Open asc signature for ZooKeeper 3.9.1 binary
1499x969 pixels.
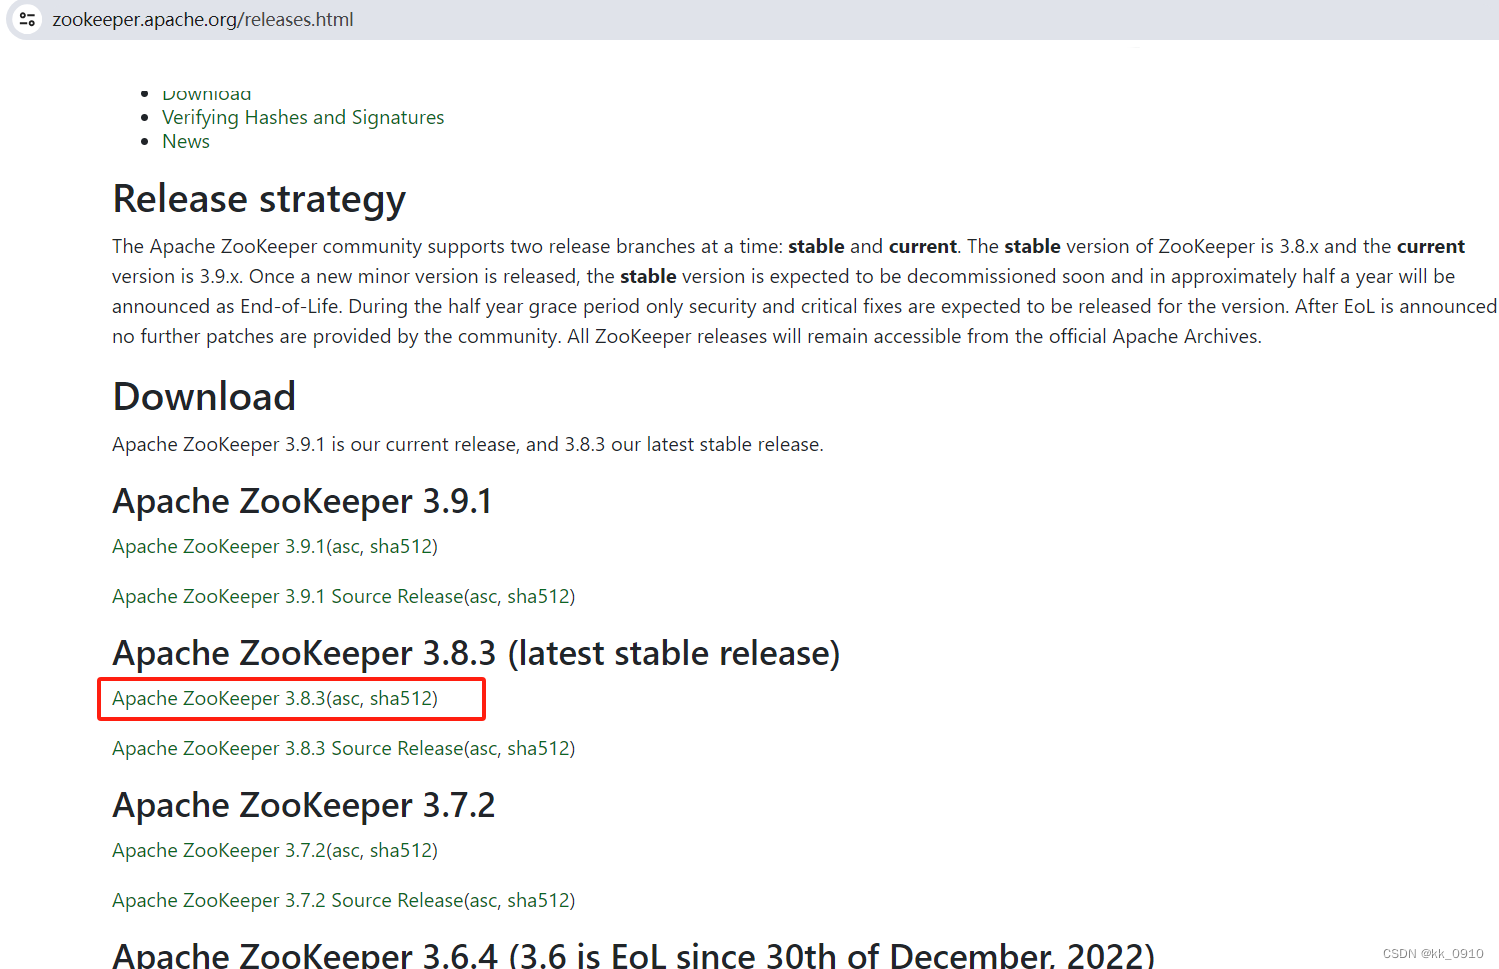pos(346,546)
